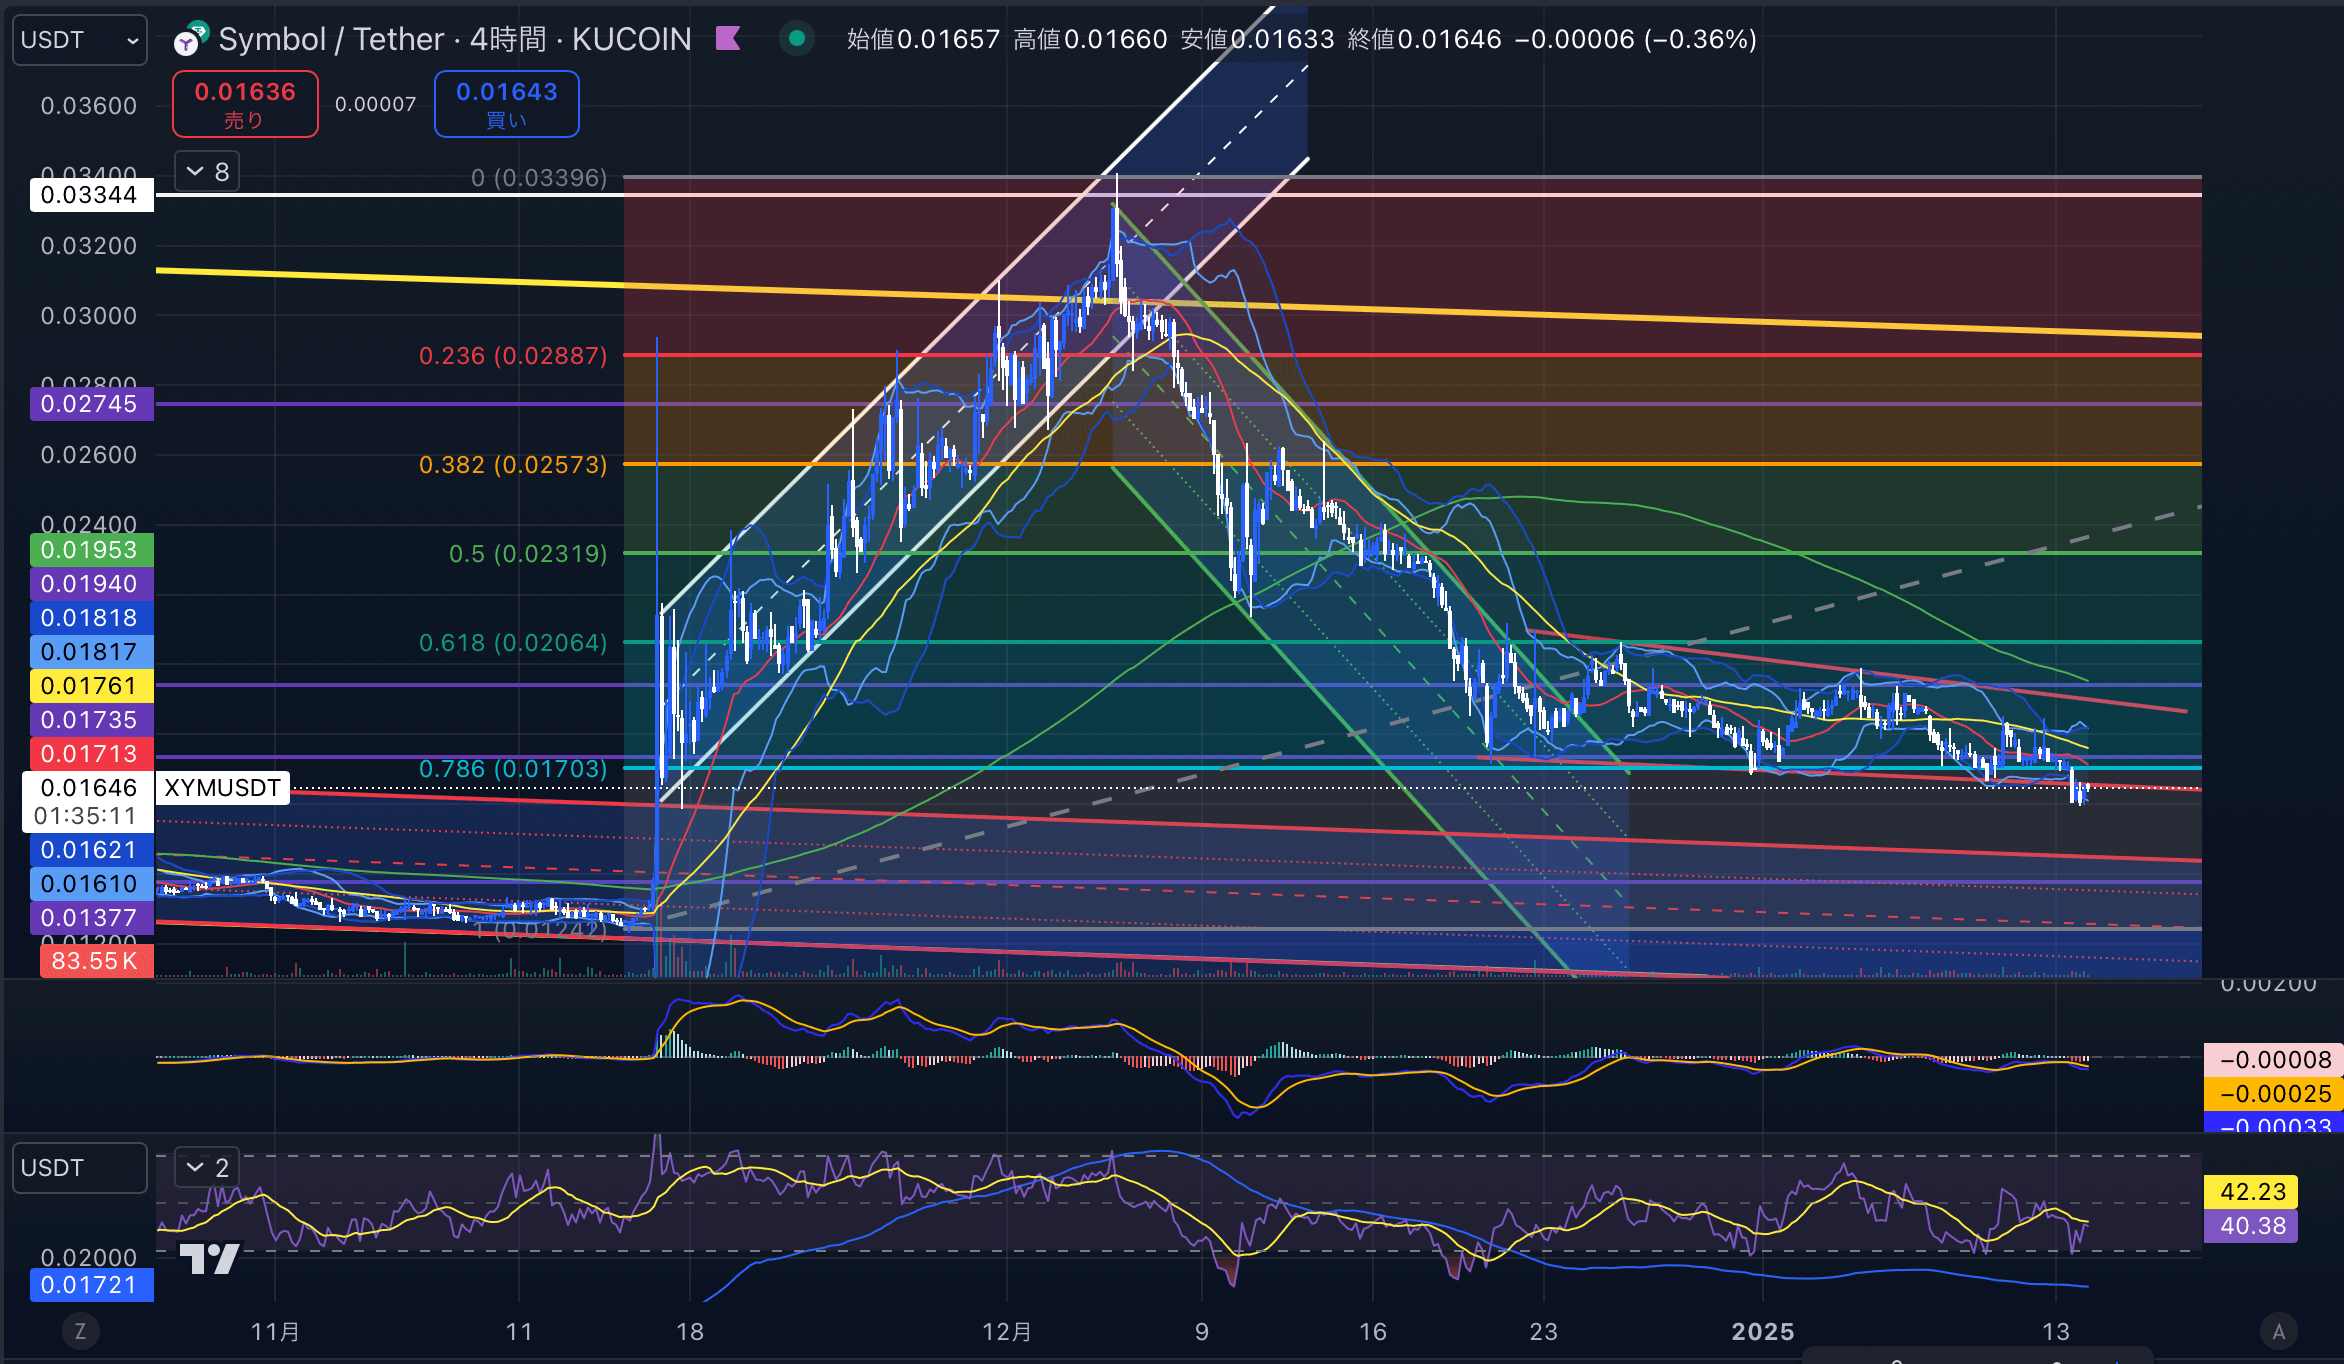Click the 0.00007 spread value
The width and height of the screenshot is (2344, 1364).
click(x=376, y=104)
